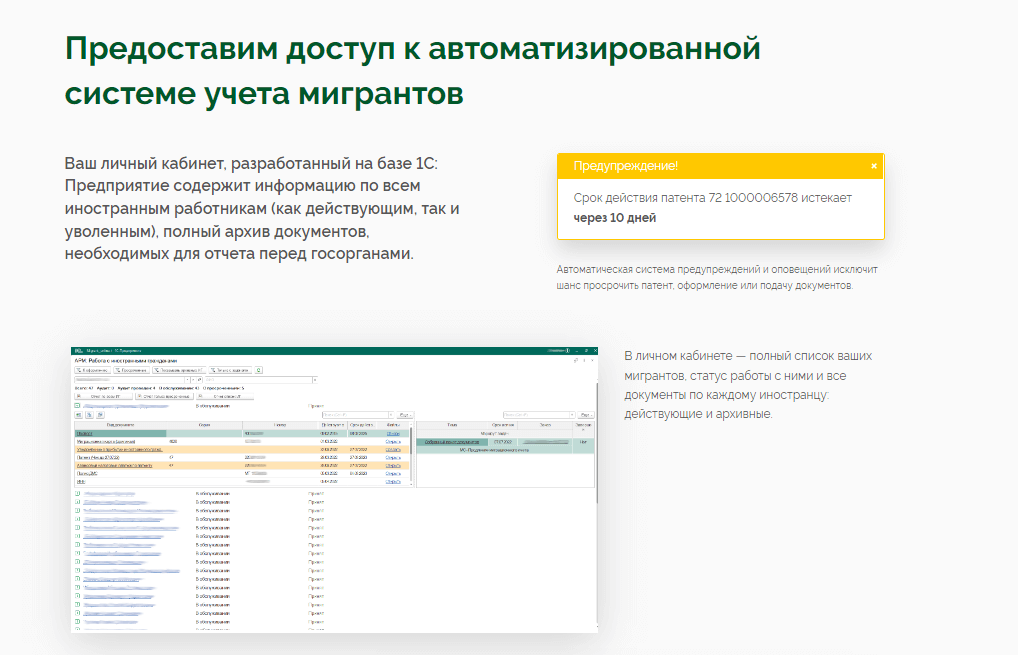This screenshot has width=1018, height=655.
Task: Toggle the checkbox on the "Отчет по базе ИГ" report
Action: click(x=76, y=396)
